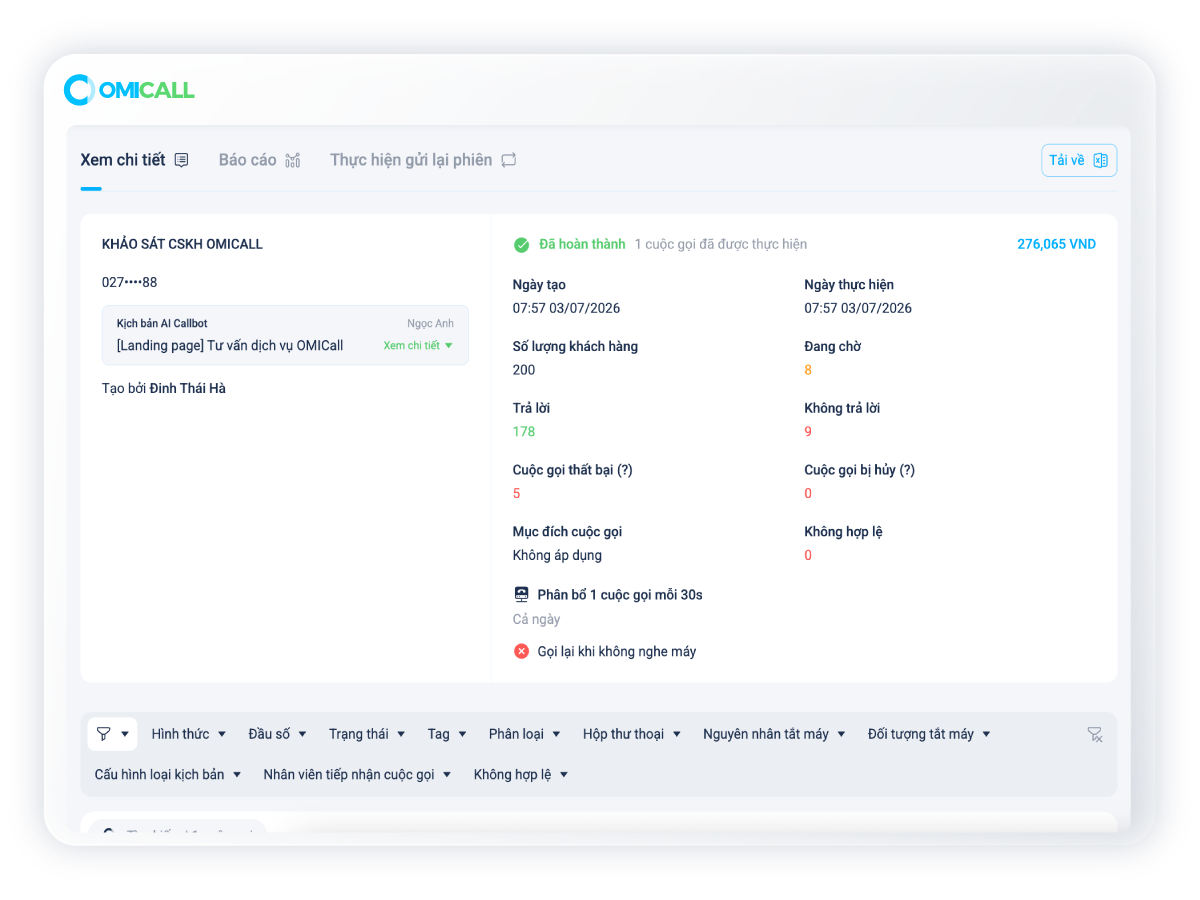1200x900 pixels.
Task: Click the Không trả lời value 9
Action: (x=808, y=432)
